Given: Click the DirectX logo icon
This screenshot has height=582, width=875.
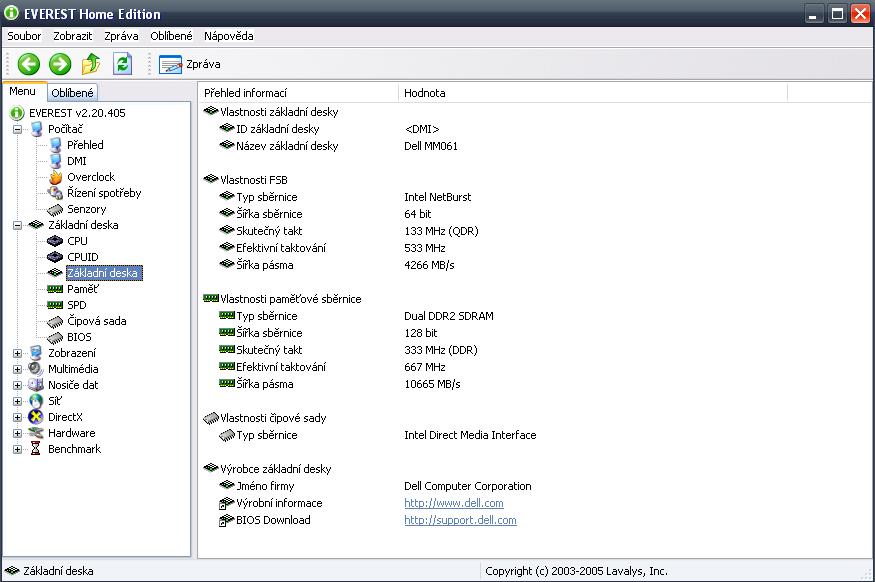Looking at the screenshot, I should point(36,417).
